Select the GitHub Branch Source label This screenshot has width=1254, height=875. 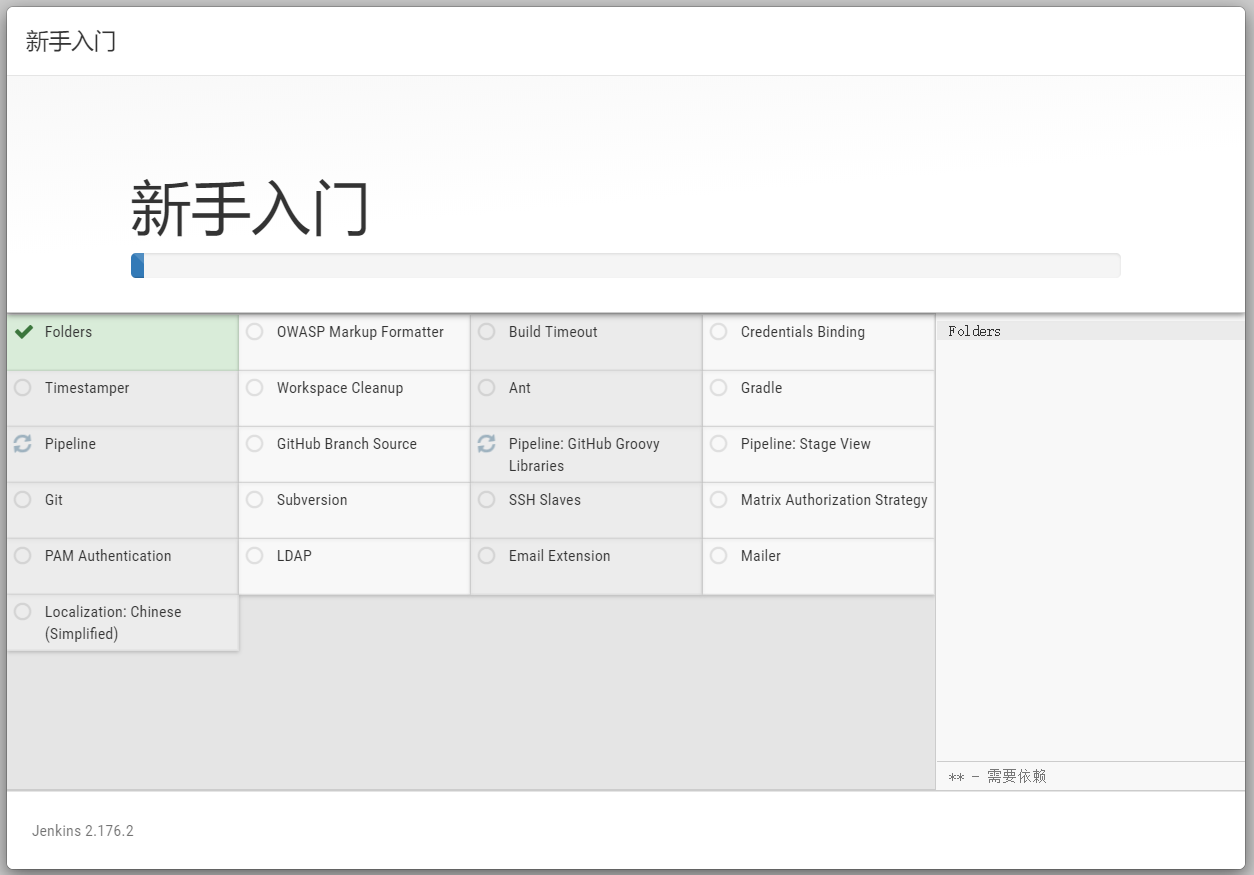(347, 444)
